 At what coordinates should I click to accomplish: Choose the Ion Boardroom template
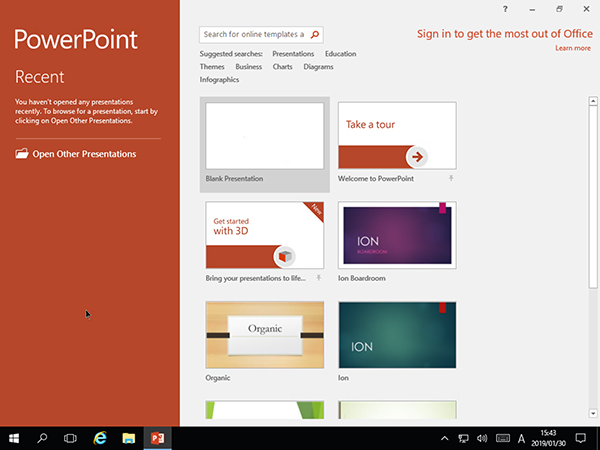click(x=397, y=235)
